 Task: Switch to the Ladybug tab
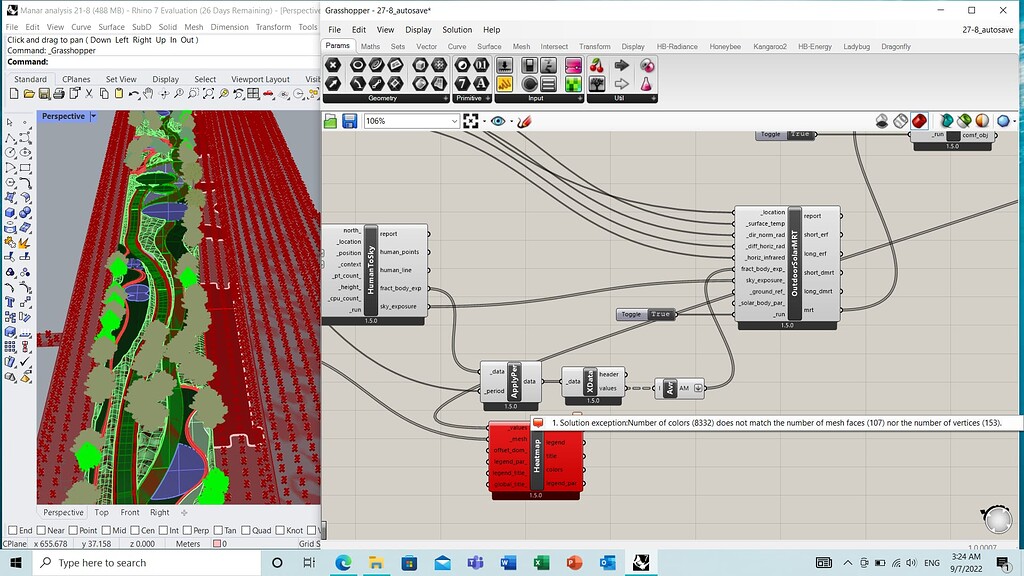pyautogui.click(x=856, y=46)
